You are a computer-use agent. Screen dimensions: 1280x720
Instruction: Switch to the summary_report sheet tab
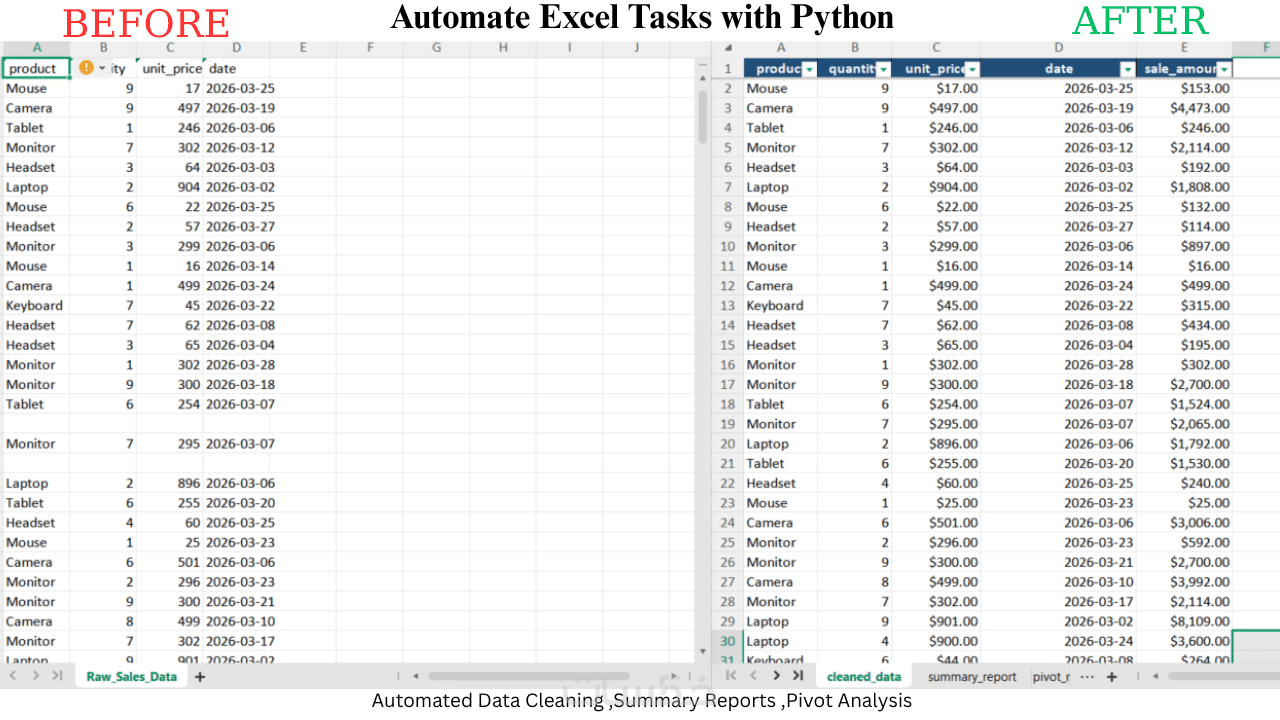972,677
